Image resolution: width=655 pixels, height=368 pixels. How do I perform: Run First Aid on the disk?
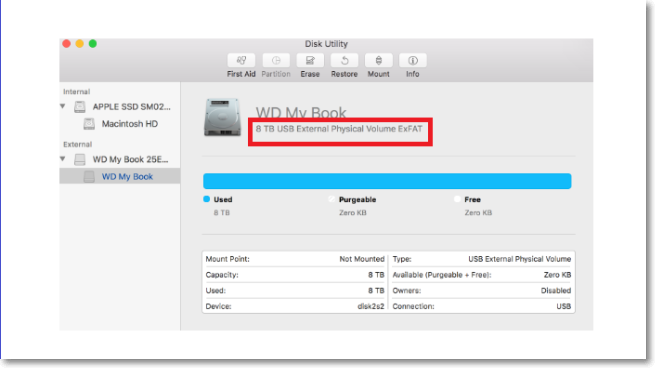click(241, 61)
